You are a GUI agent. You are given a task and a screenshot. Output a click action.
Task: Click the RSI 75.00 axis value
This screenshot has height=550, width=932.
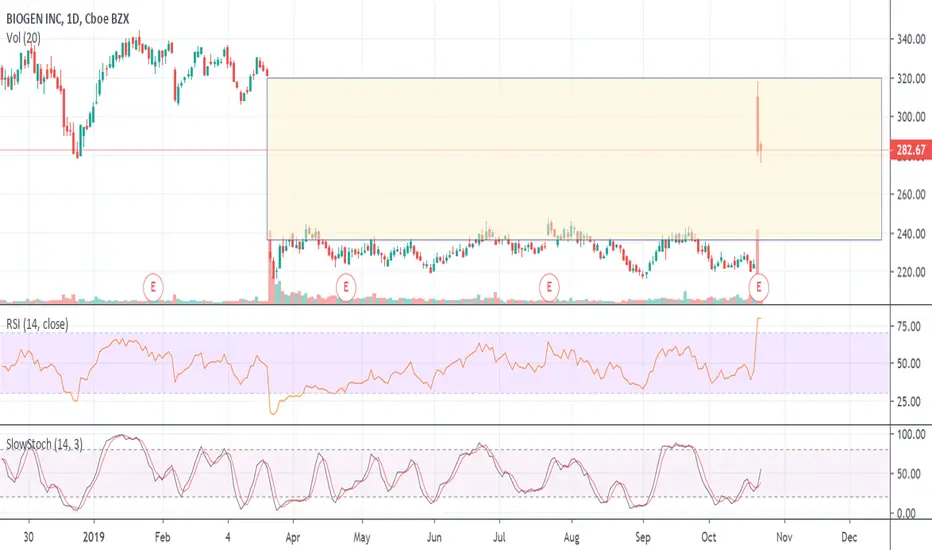tap(909, 326)
